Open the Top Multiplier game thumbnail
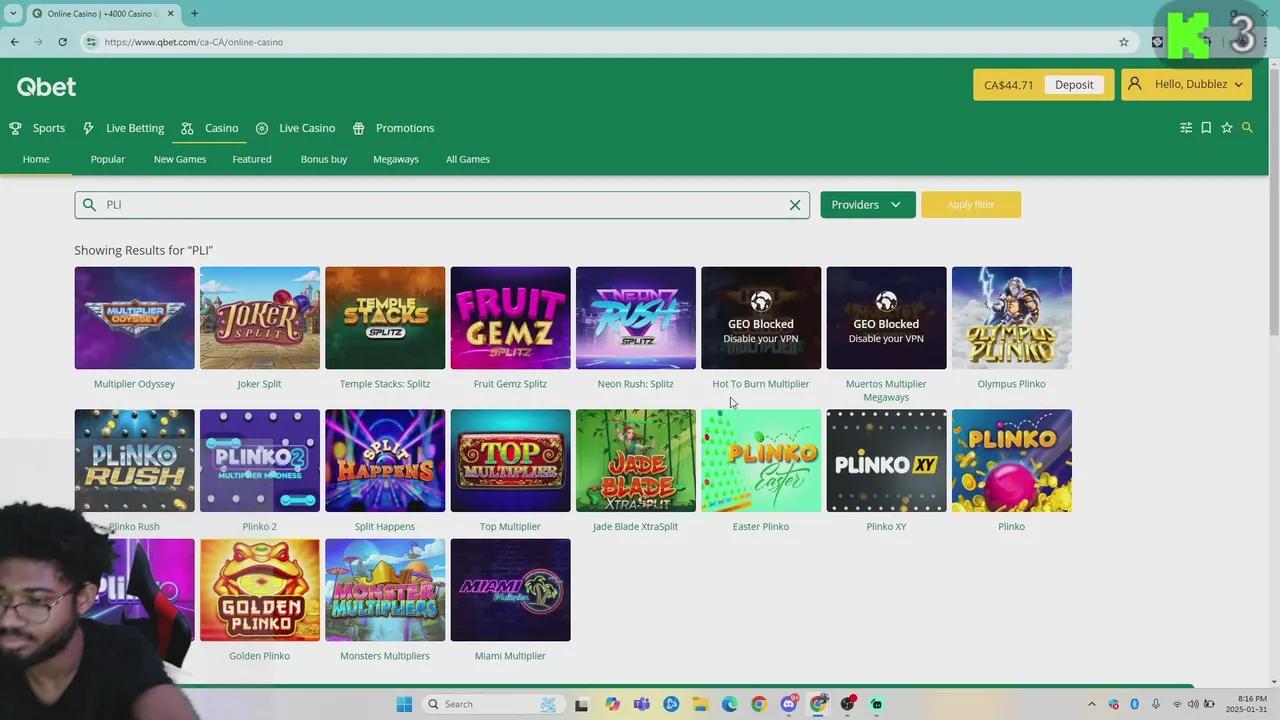 coord(510,460)
